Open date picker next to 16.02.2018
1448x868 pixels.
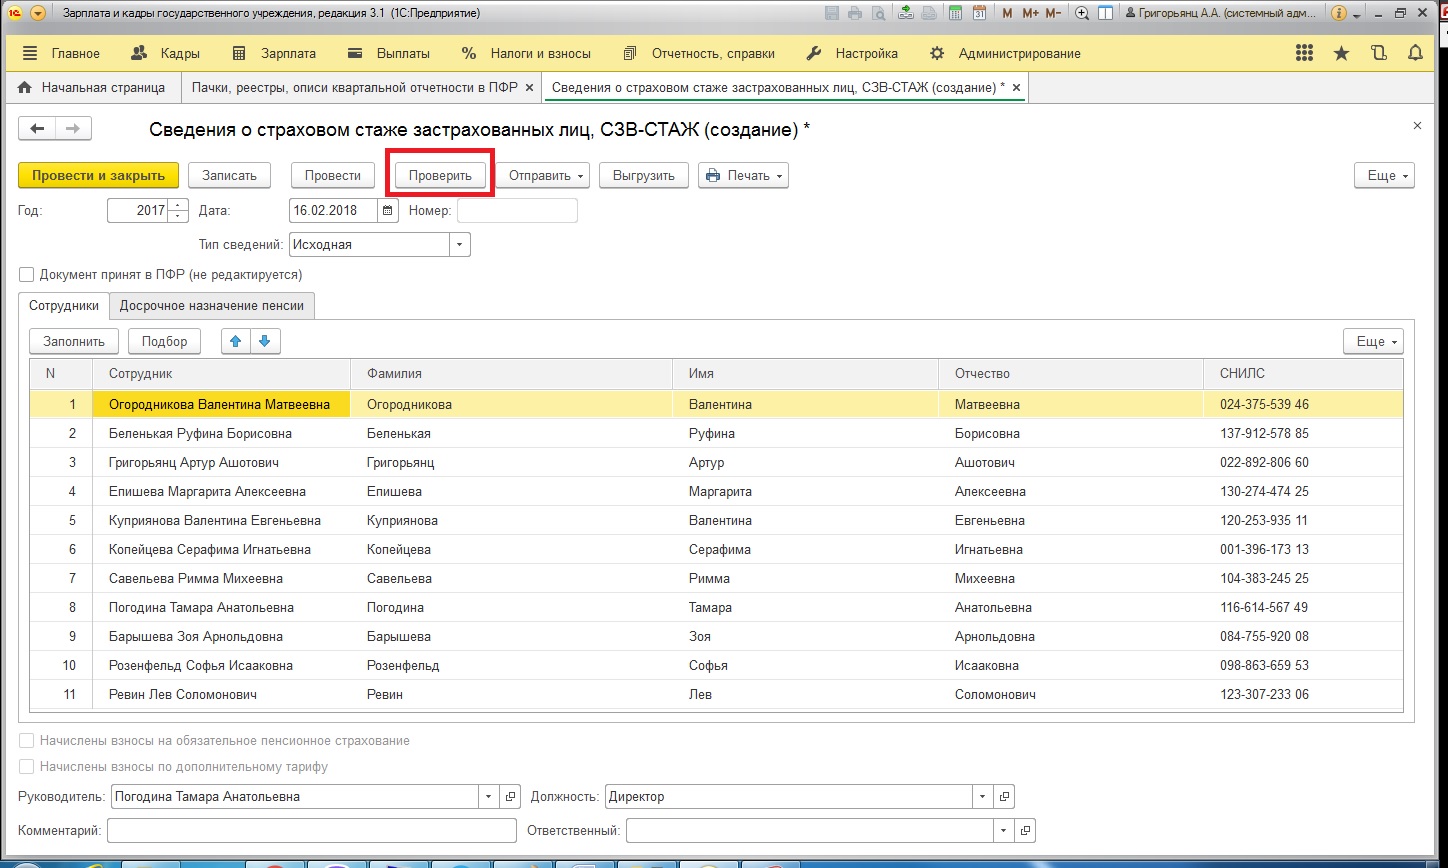point(388,211)
